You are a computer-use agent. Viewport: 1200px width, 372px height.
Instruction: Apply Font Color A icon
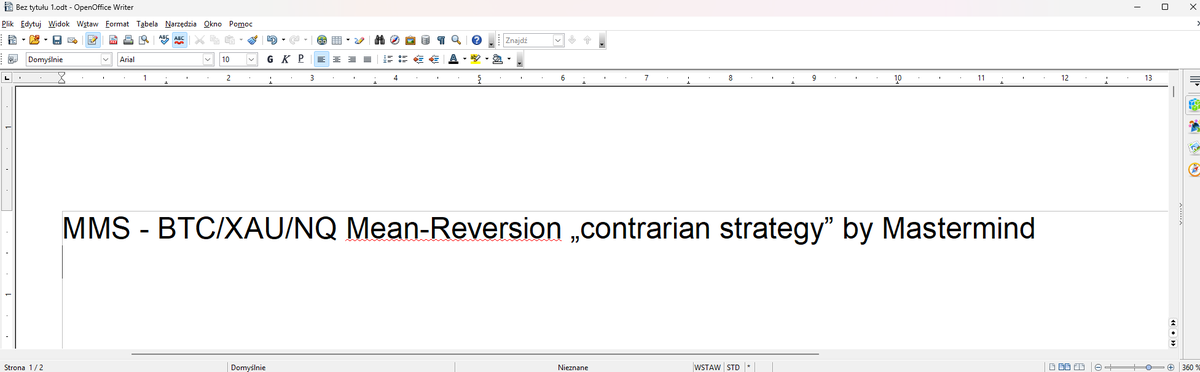tap(453, 59)
